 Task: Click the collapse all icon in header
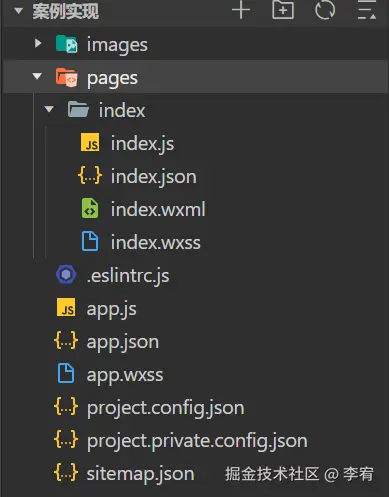tap(367, 10)
